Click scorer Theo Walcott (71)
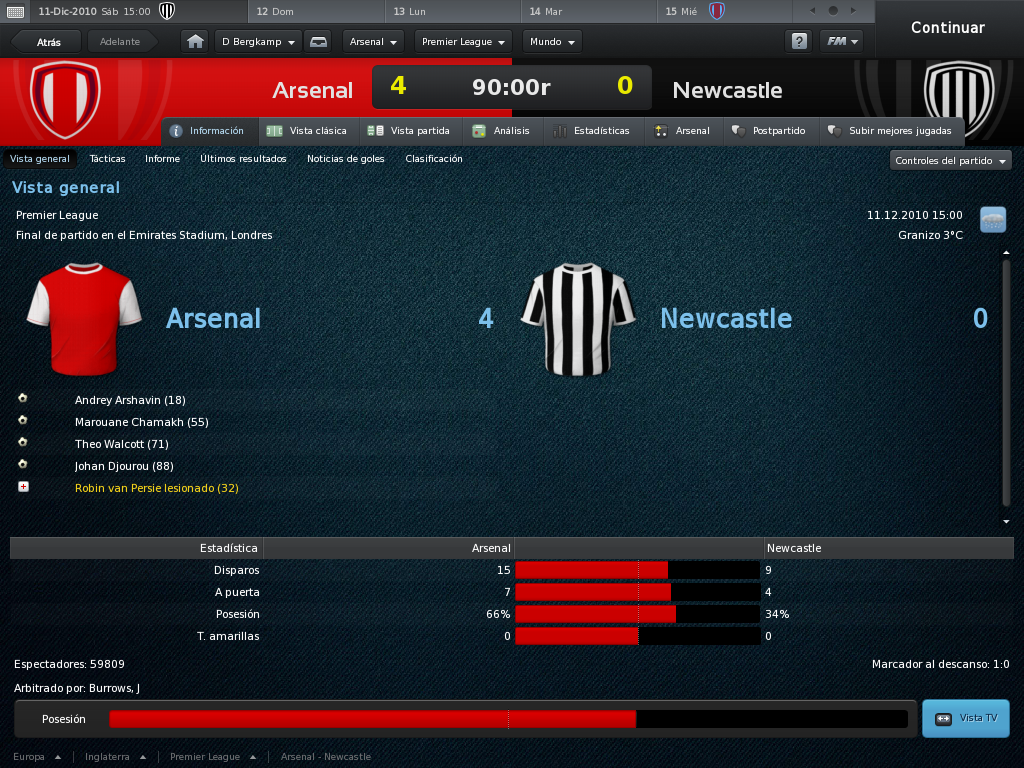Viewport: 1024px width, 768px height. (x=121, y=444)
